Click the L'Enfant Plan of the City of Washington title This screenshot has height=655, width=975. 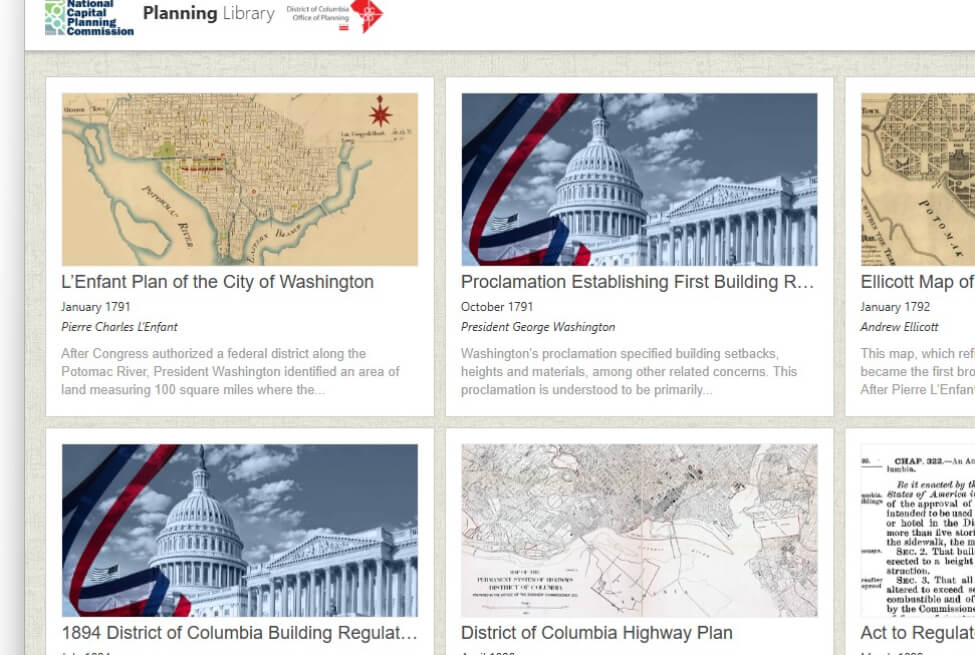pos(217,282)
